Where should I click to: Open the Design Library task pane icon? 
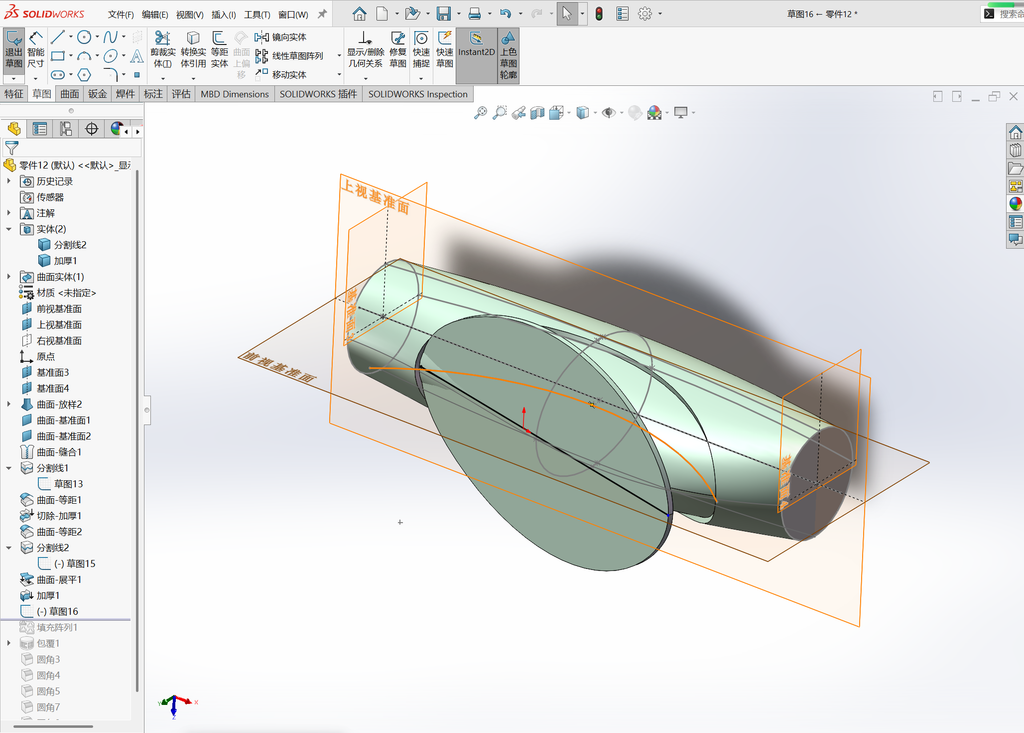click(1015, 150)
